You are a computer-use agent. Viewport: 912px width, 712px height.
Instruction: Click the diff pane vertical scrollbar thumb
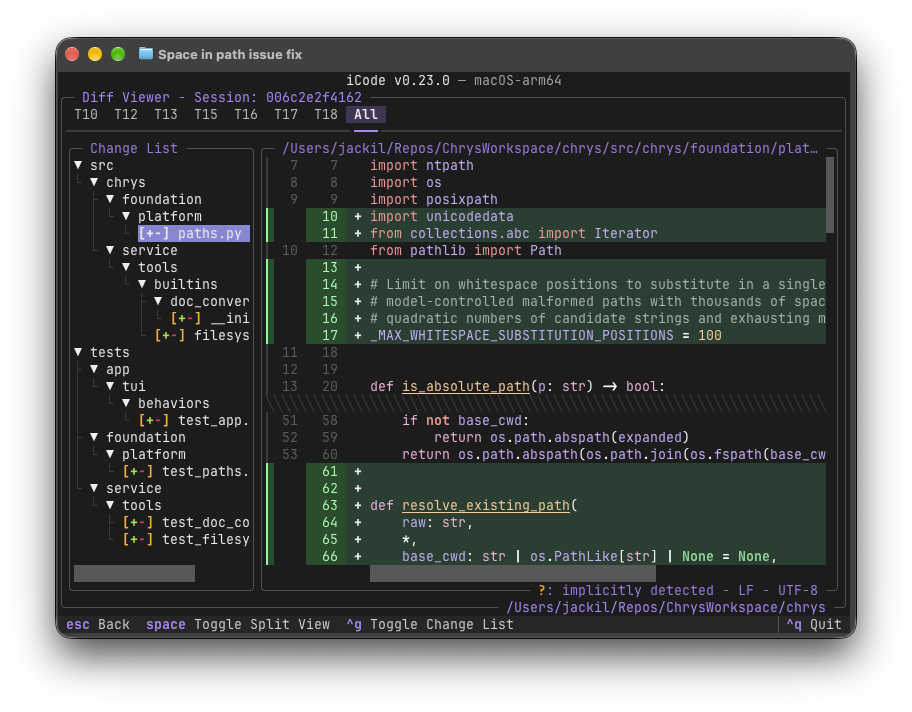click(830, 195)
